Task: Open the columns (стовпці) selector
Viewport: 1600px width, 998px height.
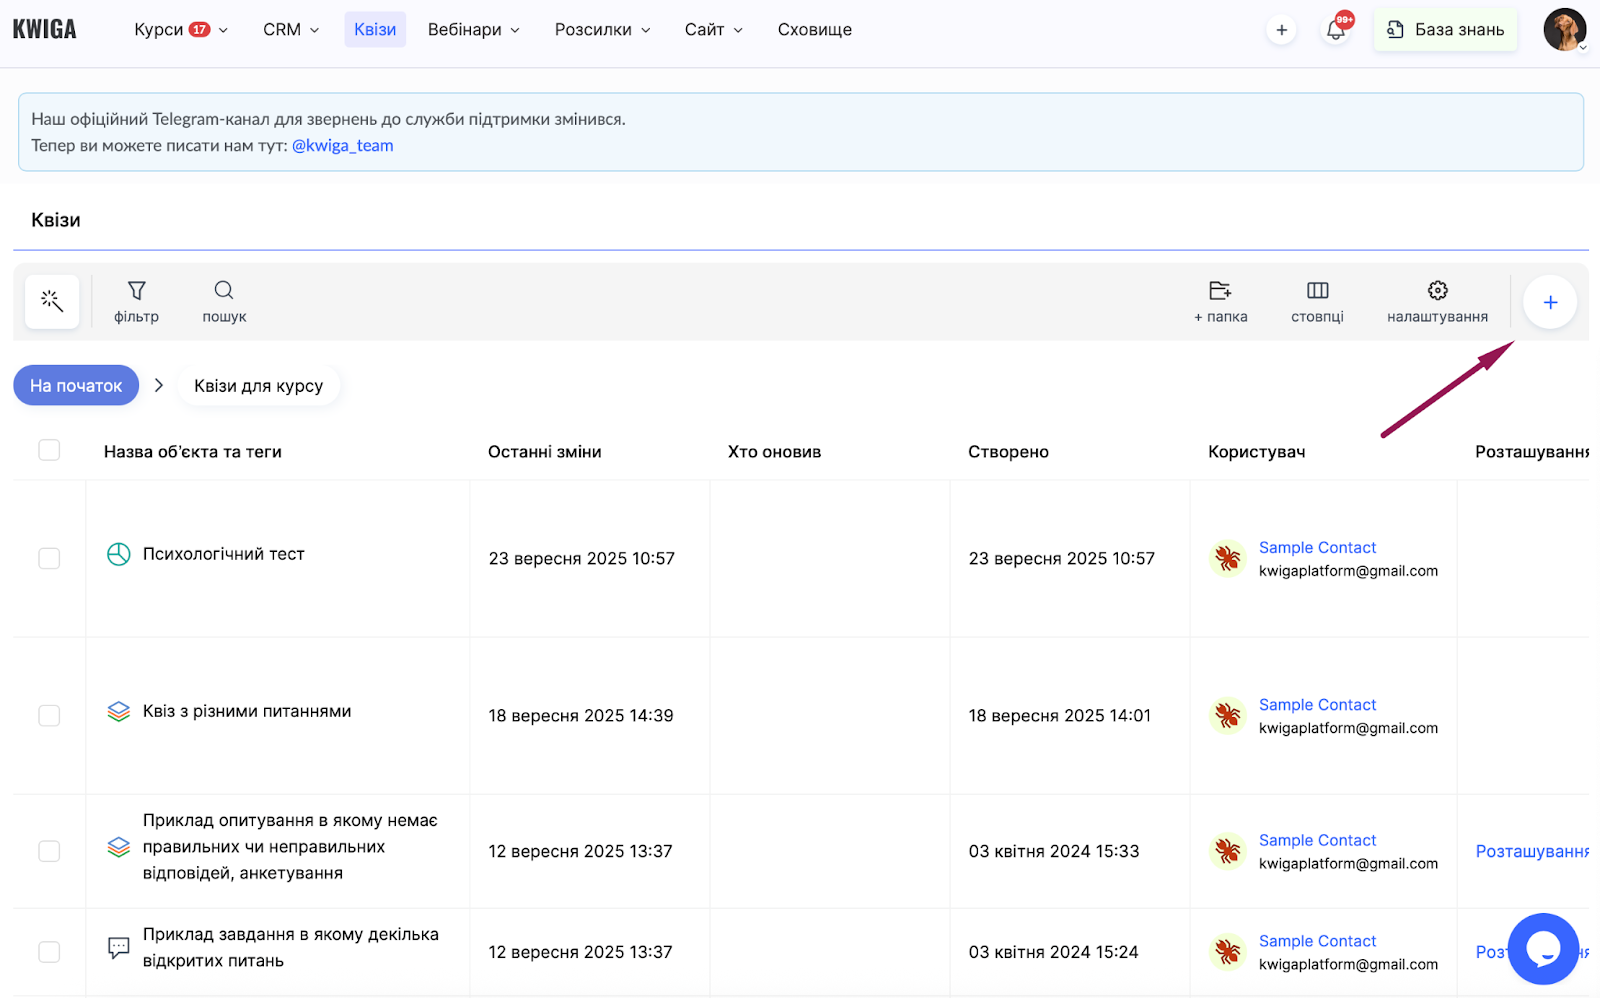Action: (x=1317, y=301)
